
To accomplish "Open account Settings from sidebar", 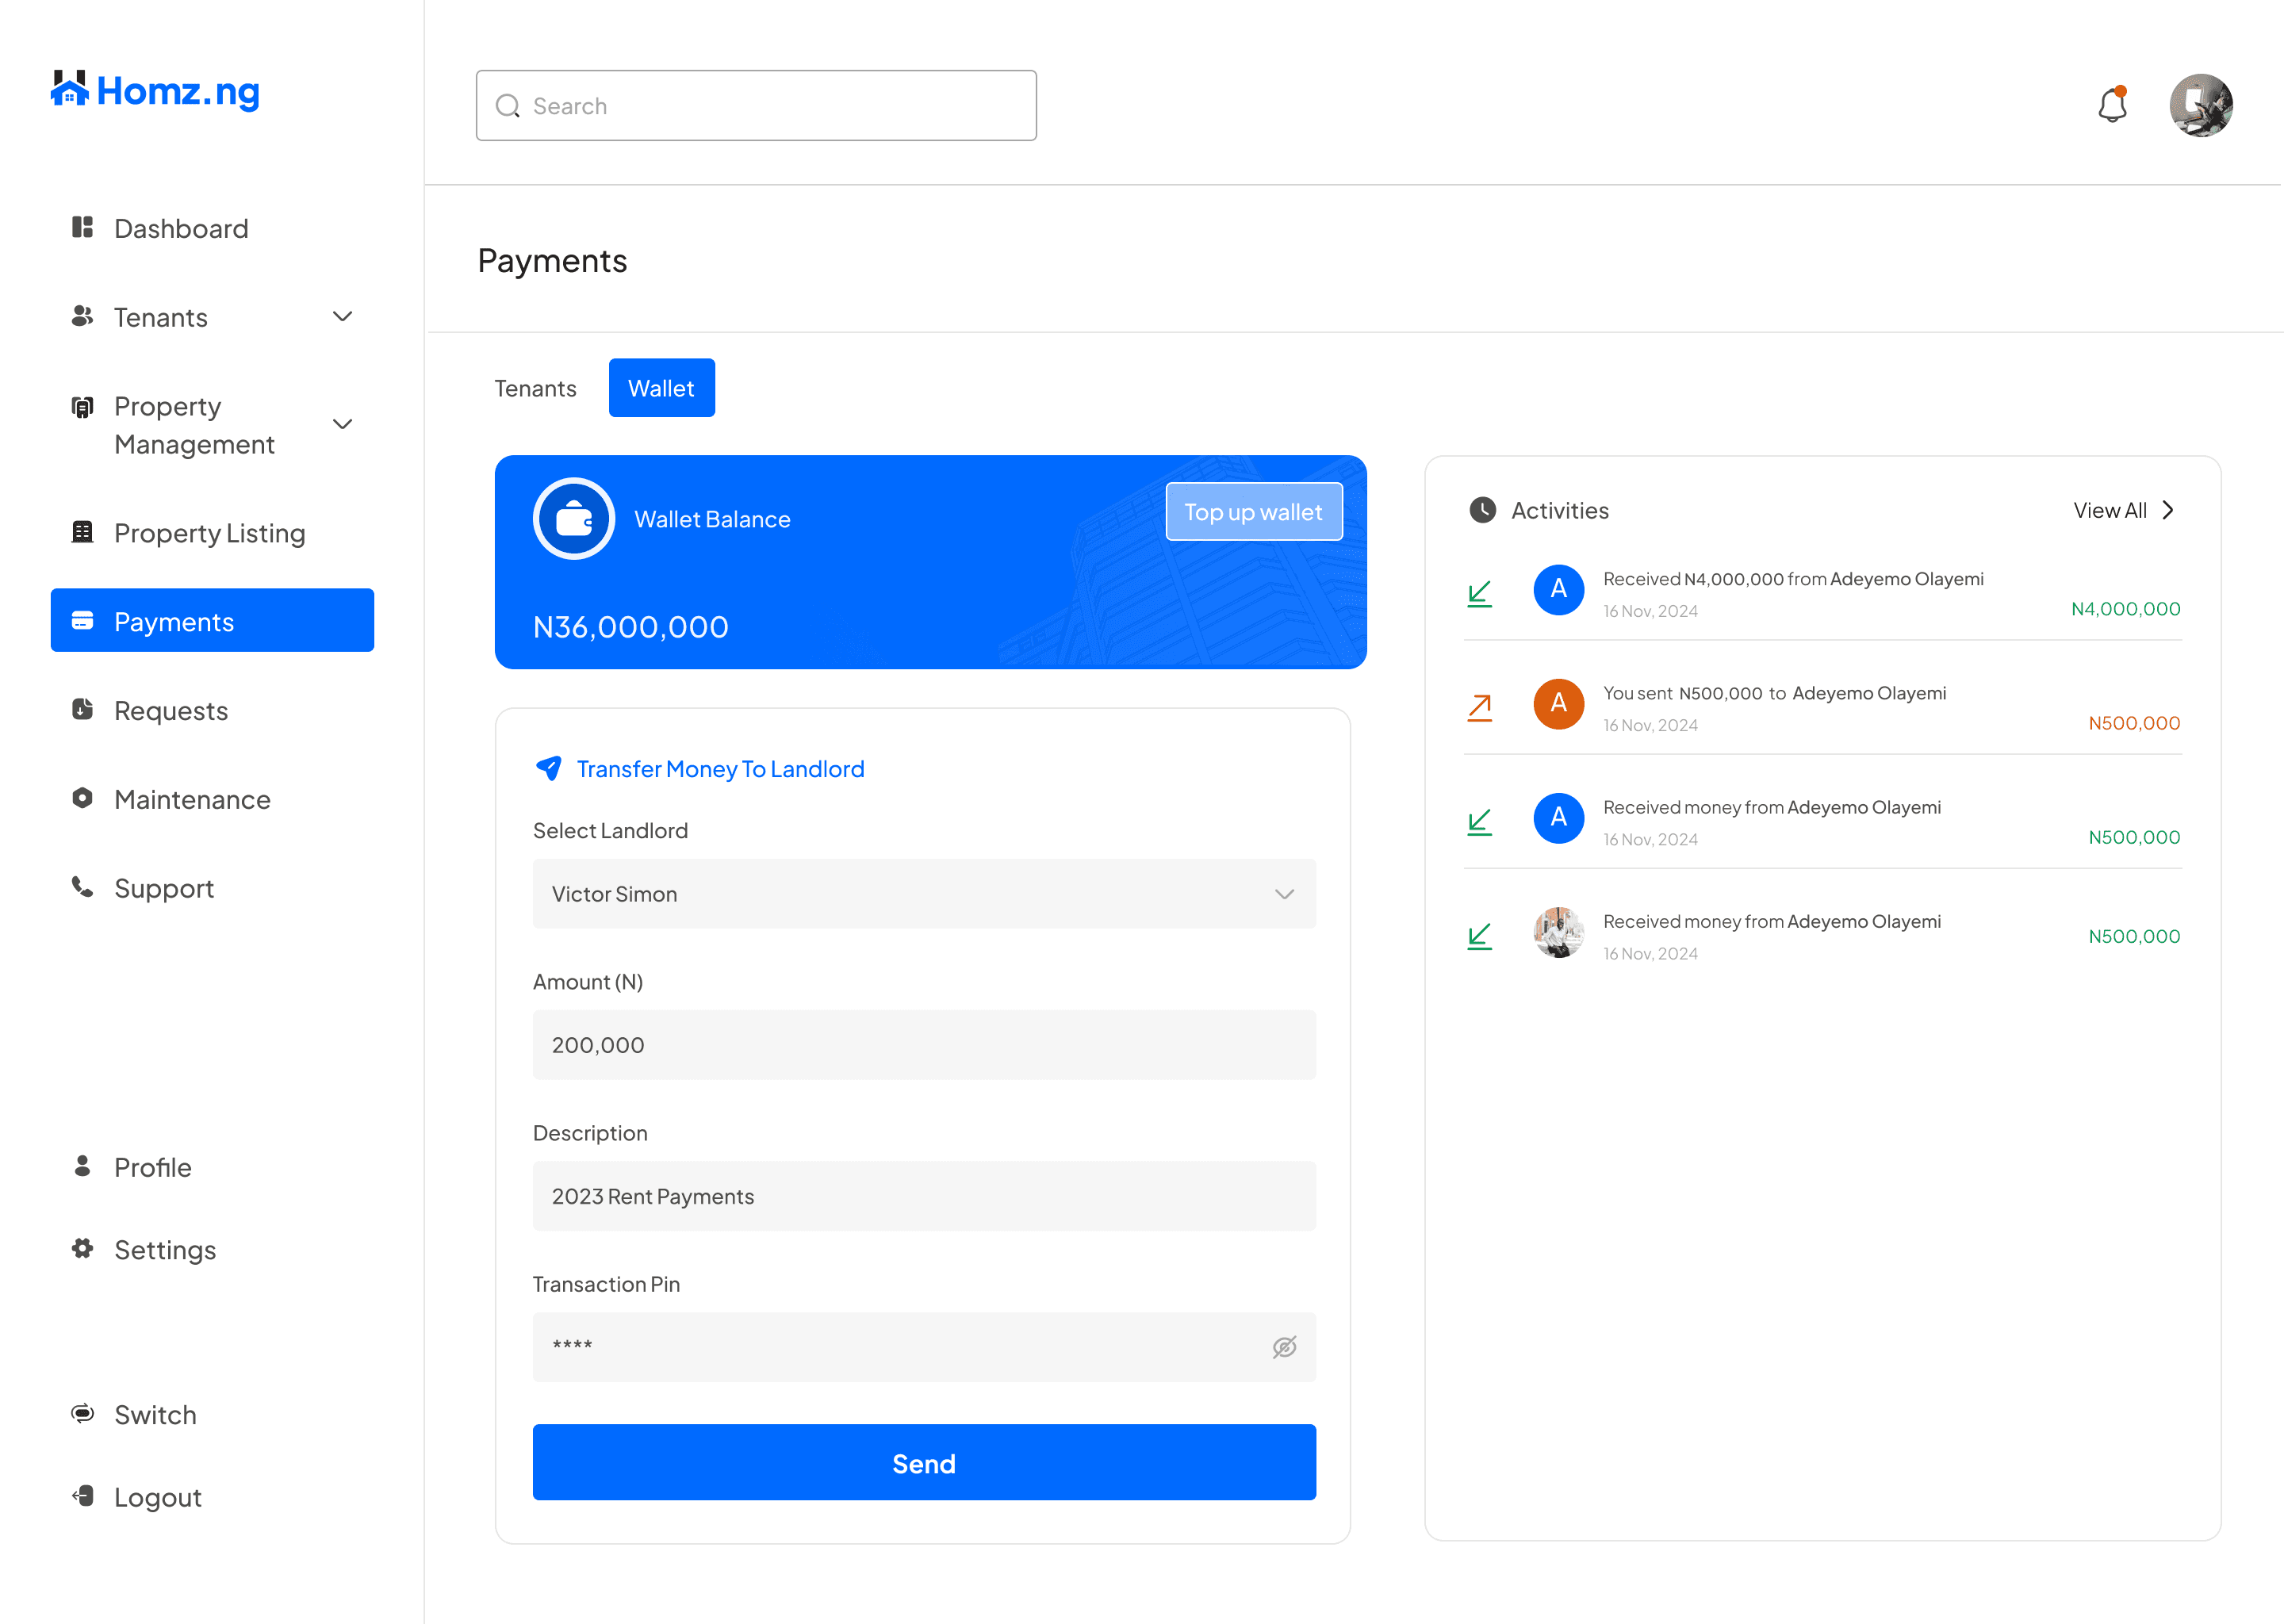I will (165, 1250).
